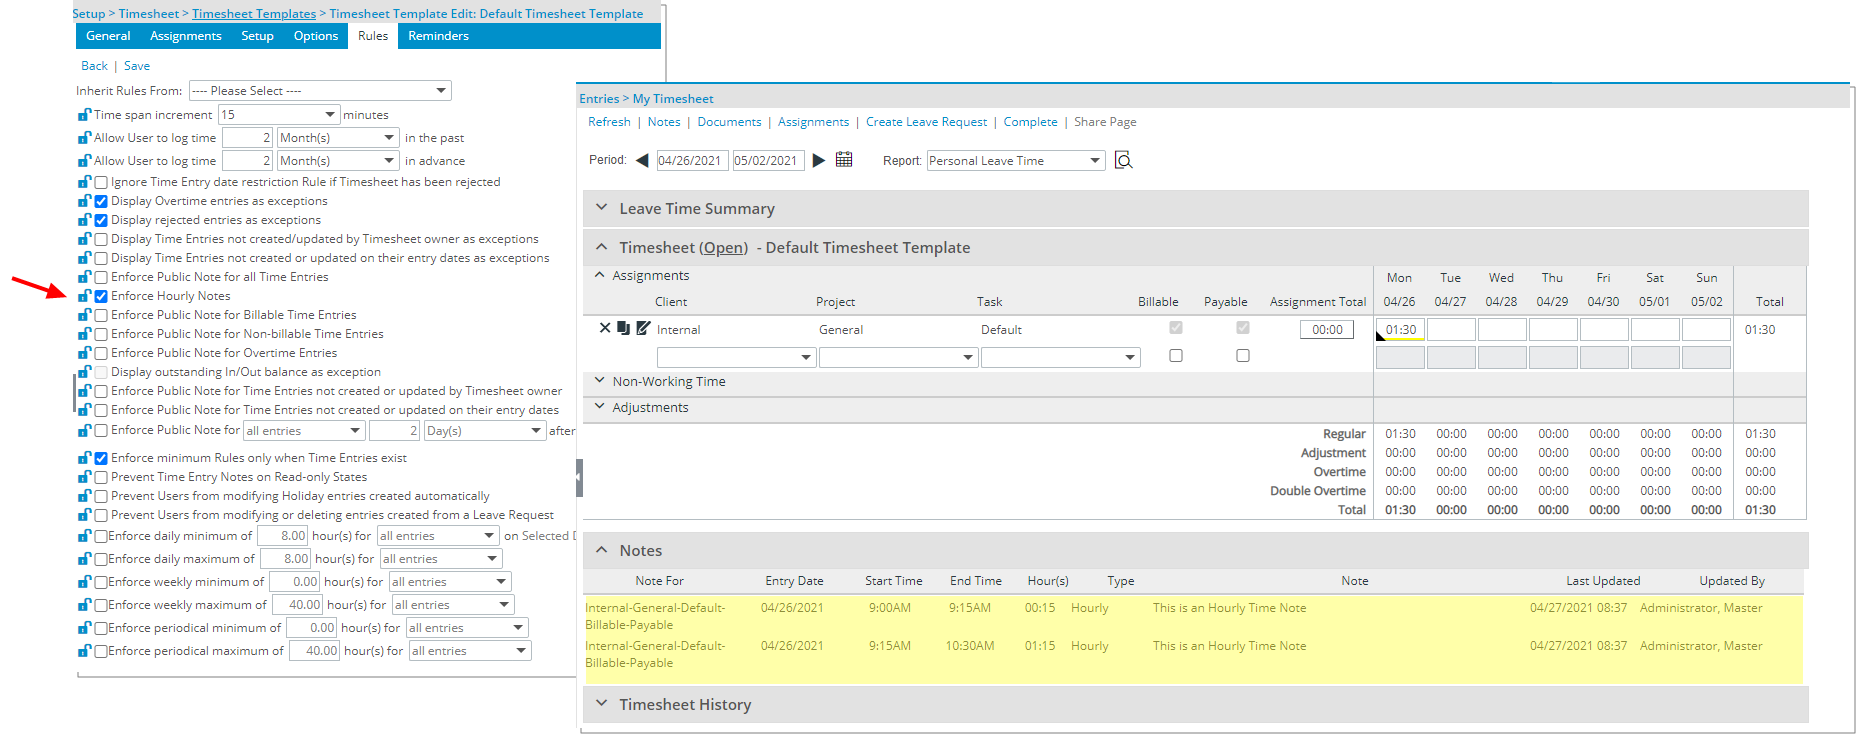This screenshot has width=1867, height=745.
Task: Click the Back link
Action: point(94,66)
